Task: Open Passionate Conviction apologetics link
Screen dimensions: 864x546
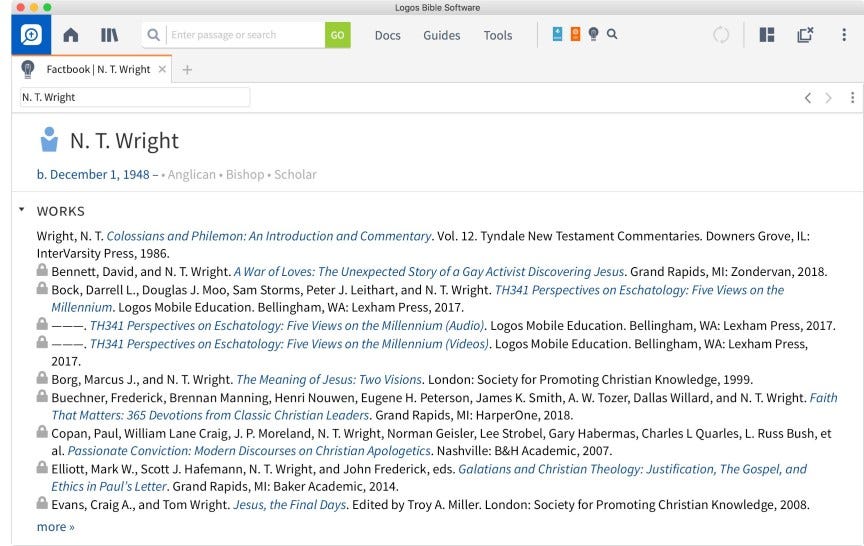Action: (x=249, y=451)
